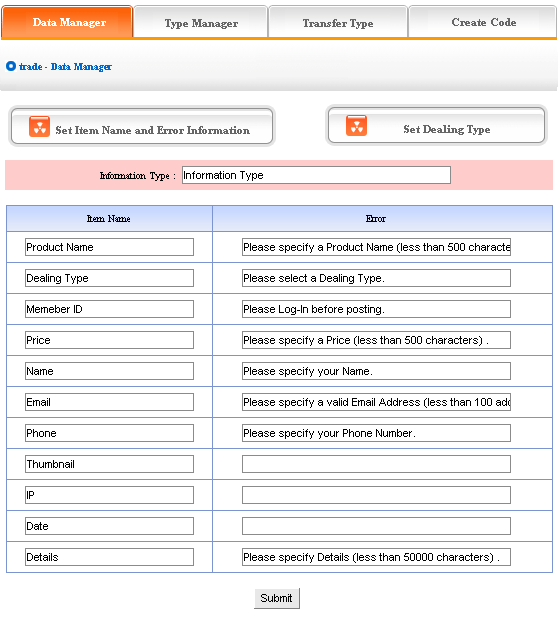Click the orange icon beside Set Item Name

tap(39, 126)
